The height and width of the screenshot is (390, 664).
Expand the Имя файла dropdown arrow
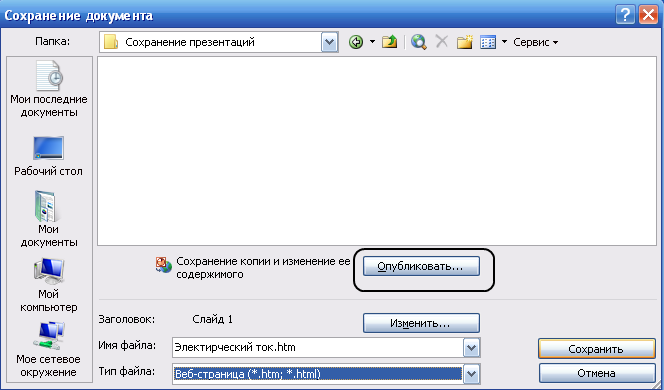coord(471,348)
